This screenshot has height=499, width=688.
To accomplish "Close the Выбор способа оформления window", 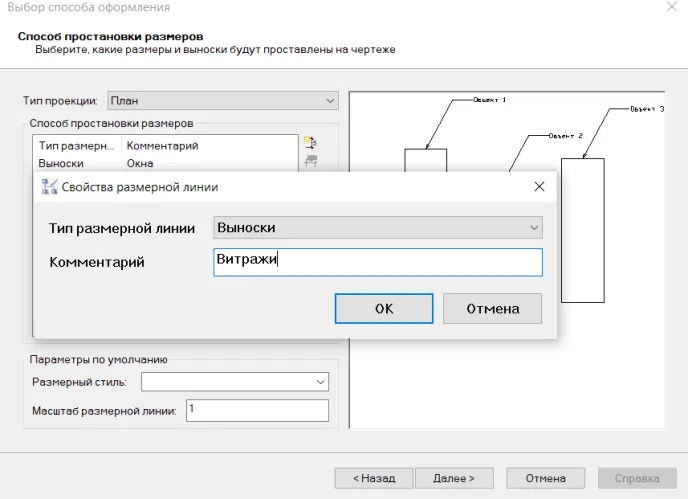I will click(x=670, y=6).
